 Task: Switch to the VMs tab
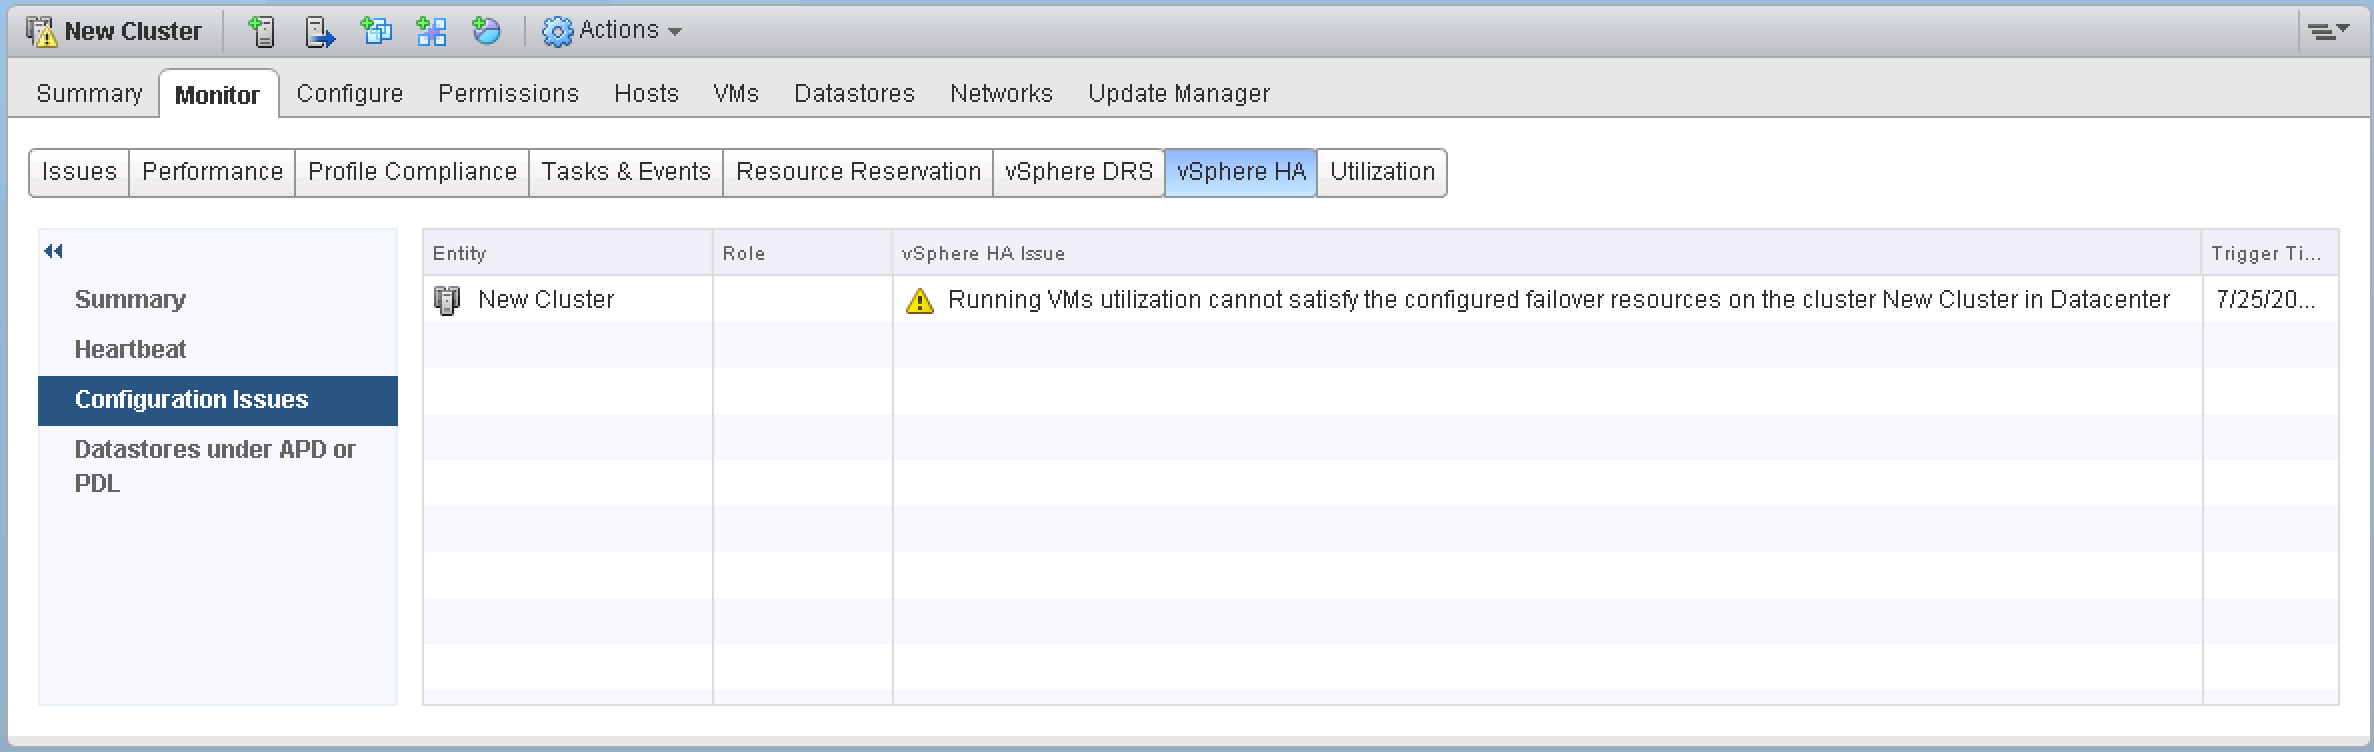pos(736,94)
